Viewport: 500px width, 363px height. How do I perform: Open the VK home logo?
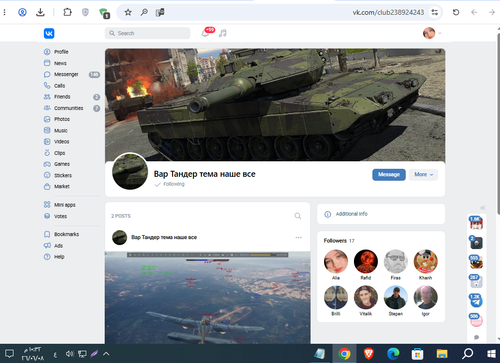(49, 33)
